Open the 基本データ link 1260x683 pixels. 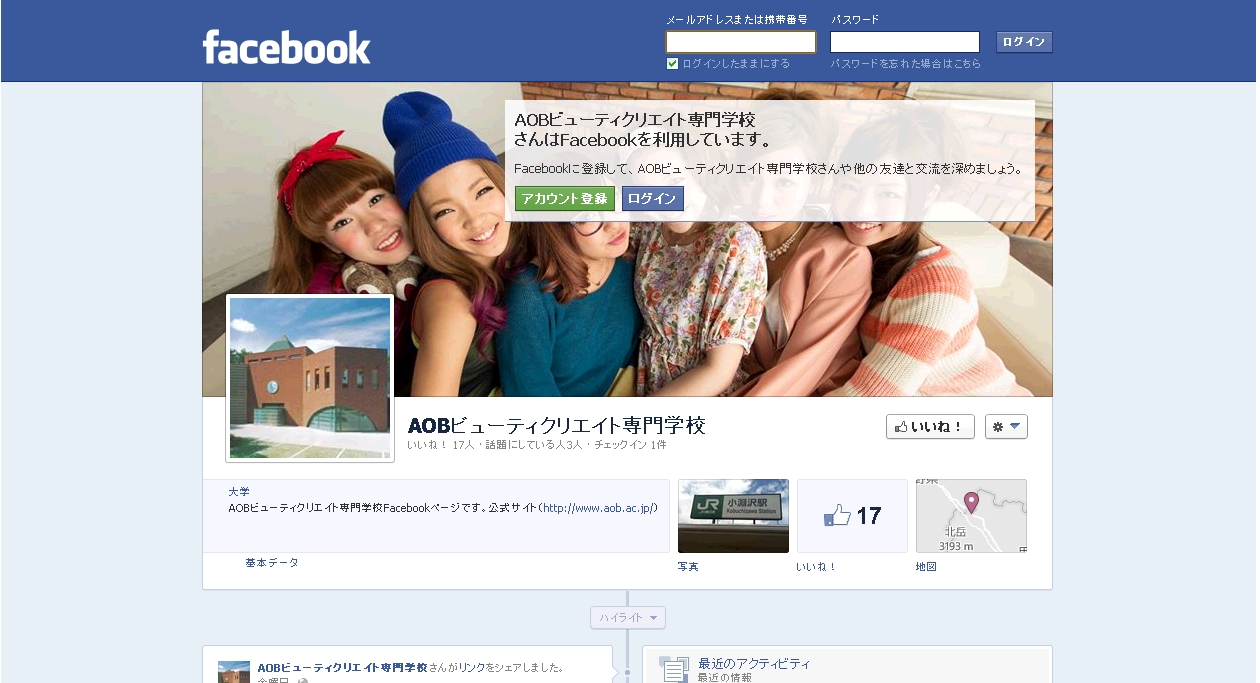coord(272,563)
